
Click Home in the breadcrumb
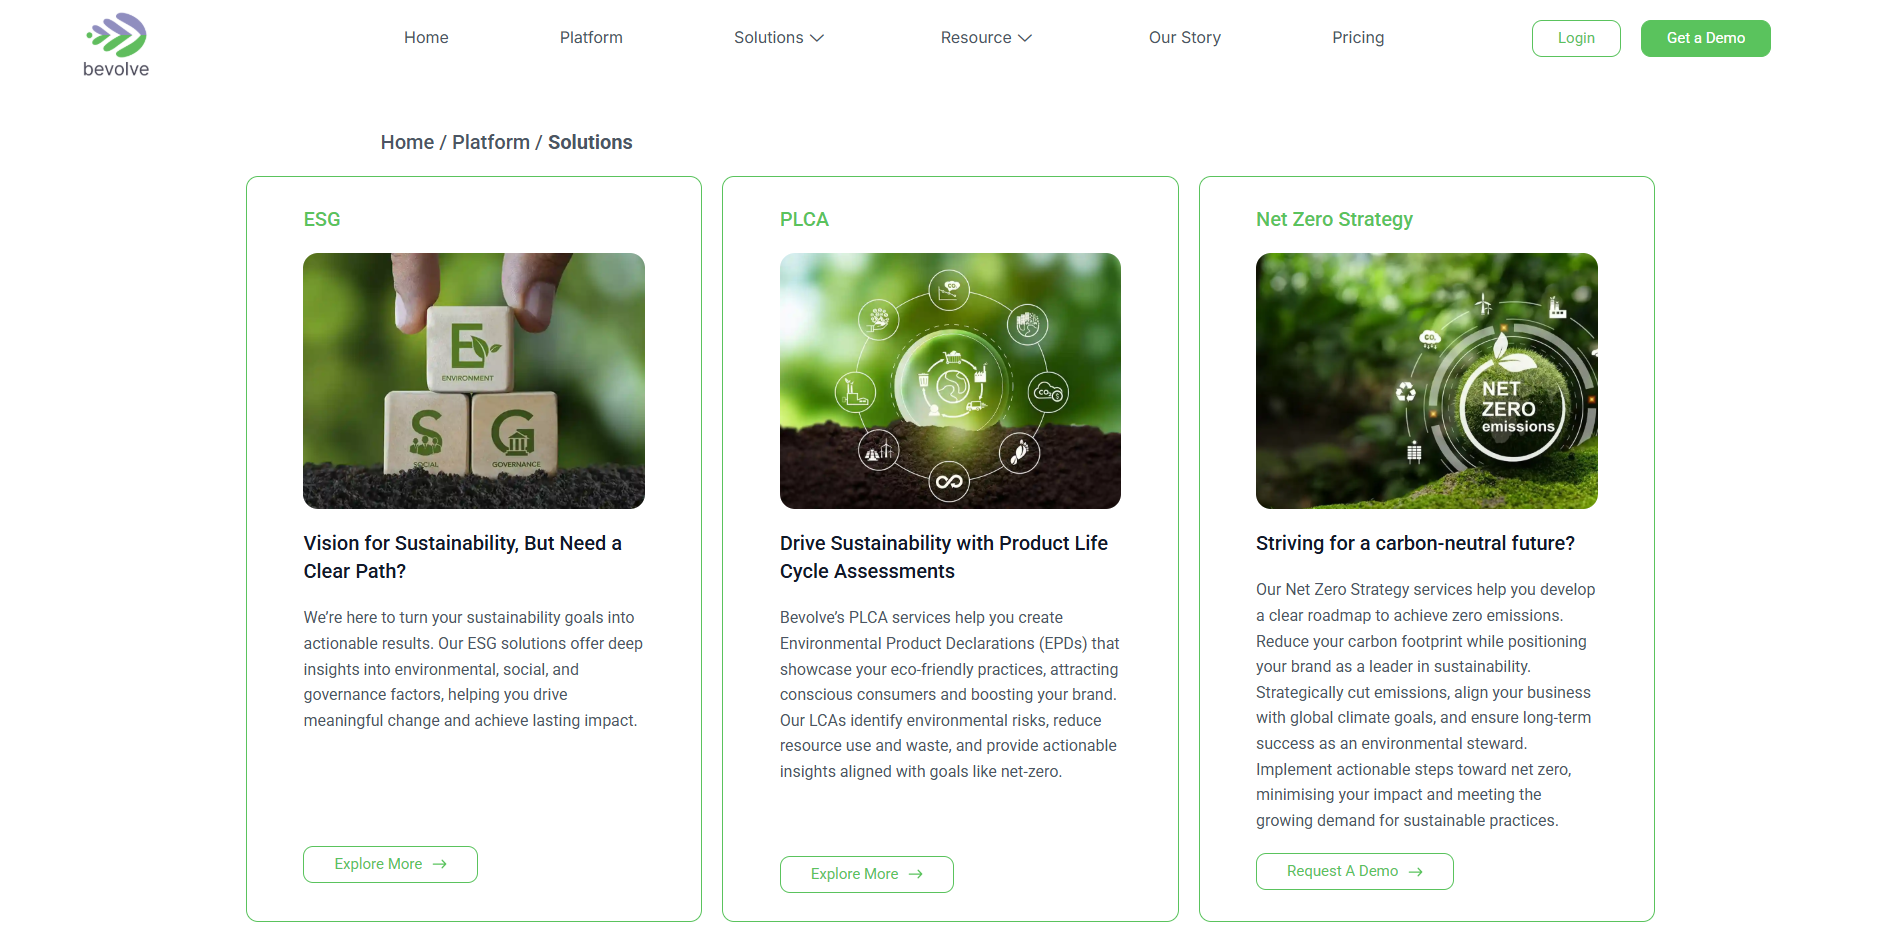point(407,142)
